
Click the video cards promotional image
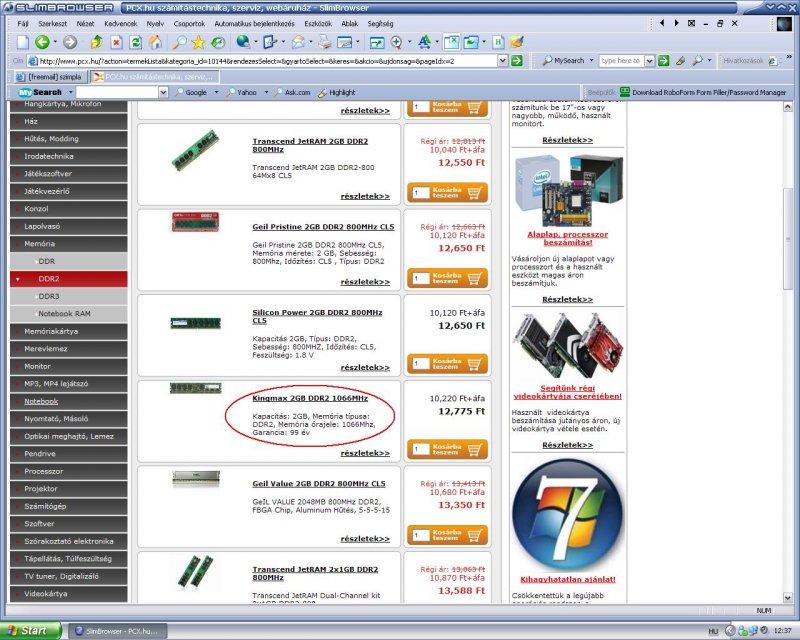(567, 346)
